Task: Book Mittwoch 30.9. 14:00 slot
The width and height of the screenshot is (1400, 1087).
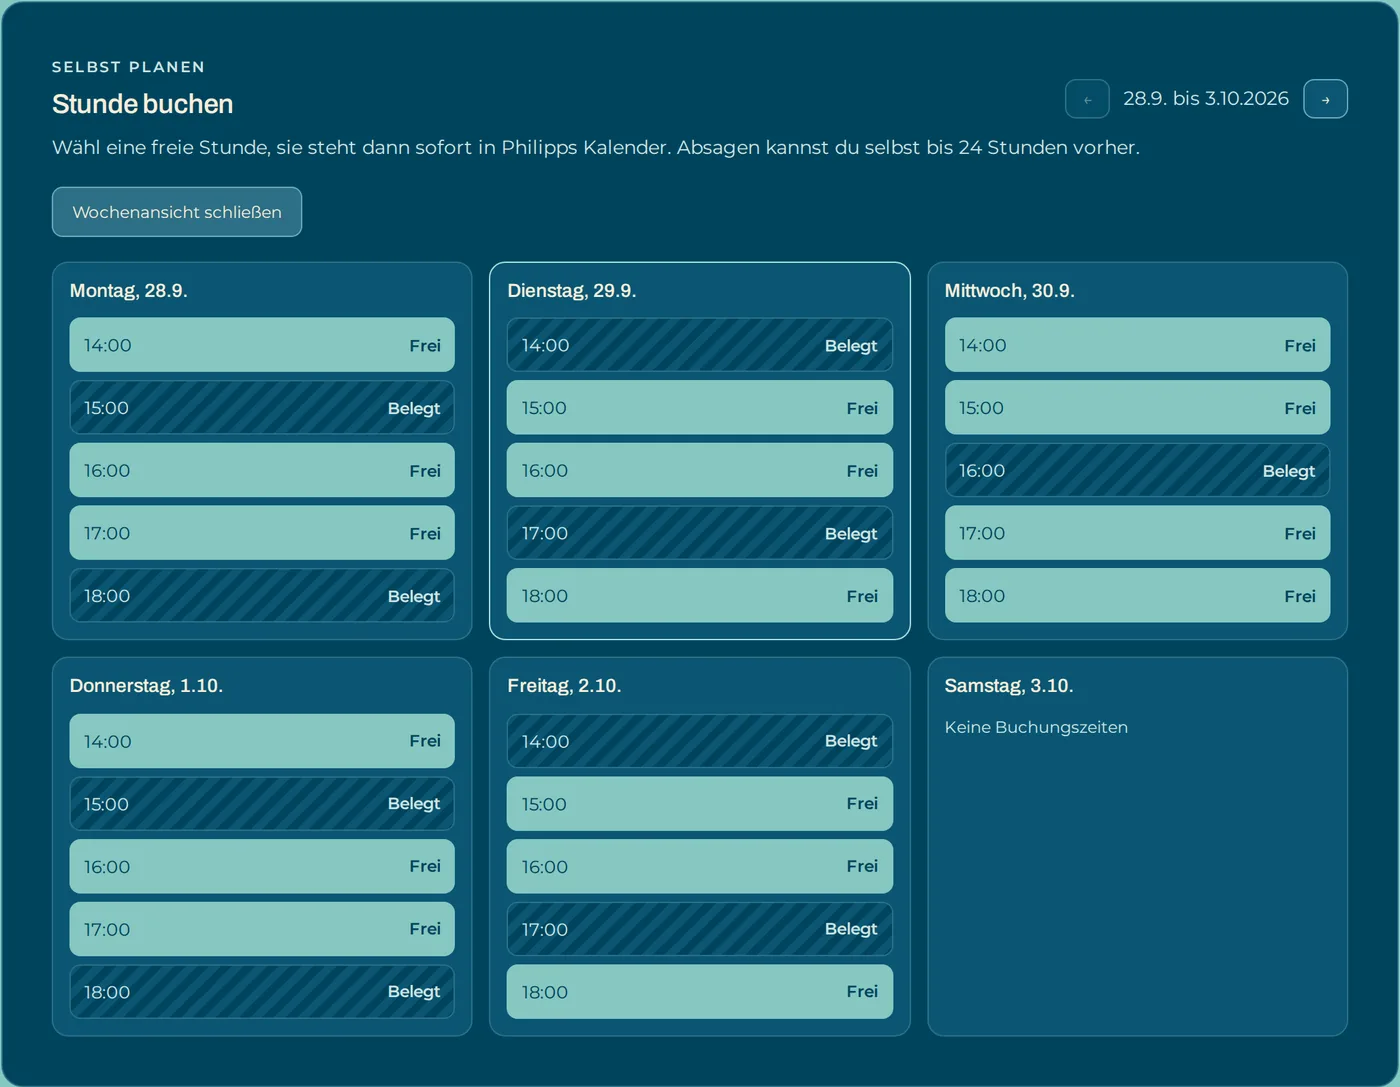Action: (1137, 345)
